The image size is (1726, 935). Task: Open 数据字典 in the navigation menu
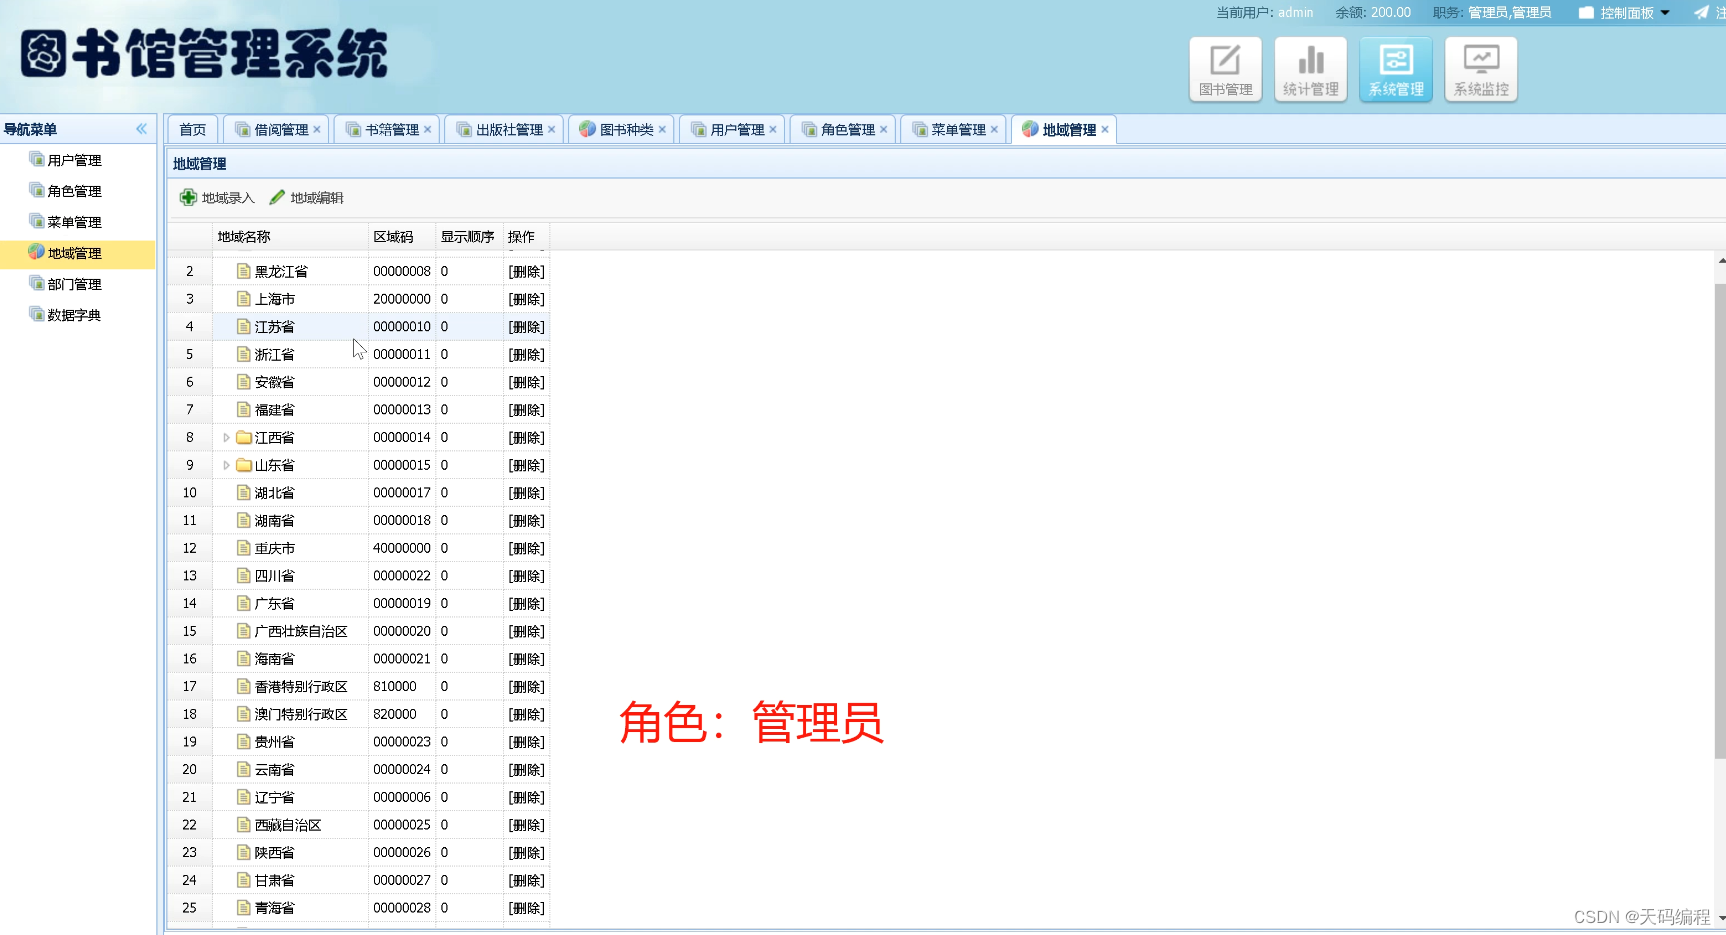[x=74, y=315]
